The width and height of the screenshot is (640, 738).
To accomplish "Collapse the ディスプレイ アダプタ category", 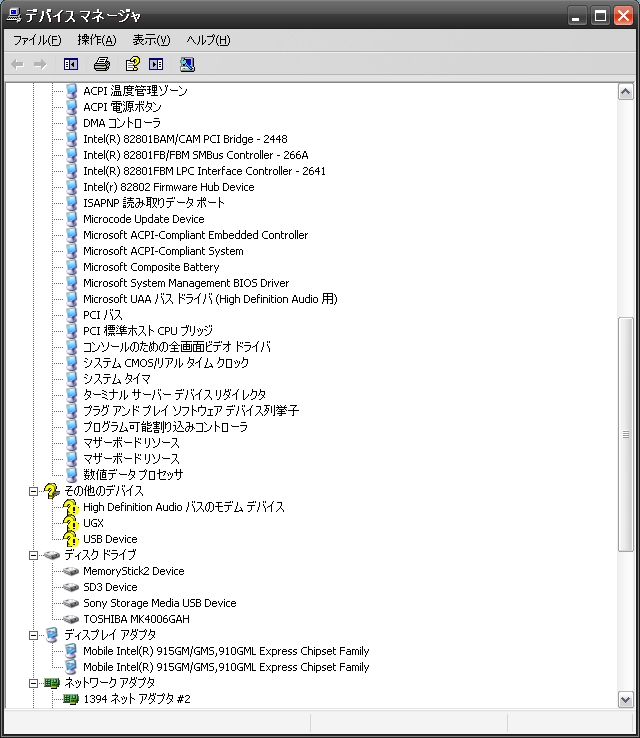I will (x=33, y=635).
